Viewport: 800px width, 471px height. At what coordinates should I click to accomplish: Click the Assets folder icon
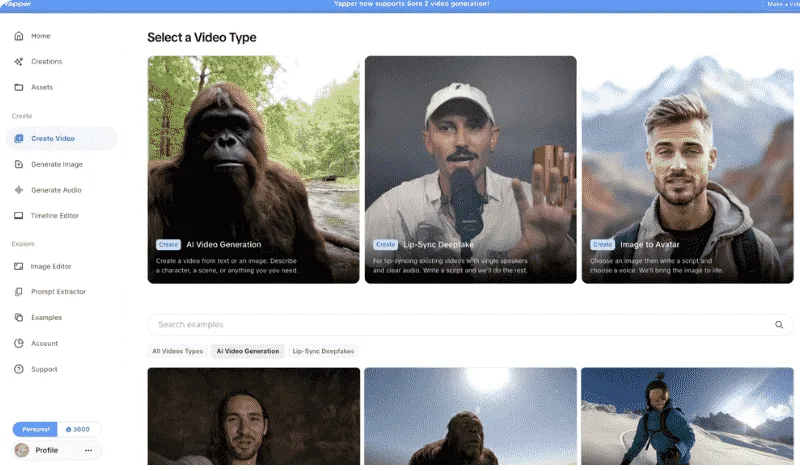19,87
